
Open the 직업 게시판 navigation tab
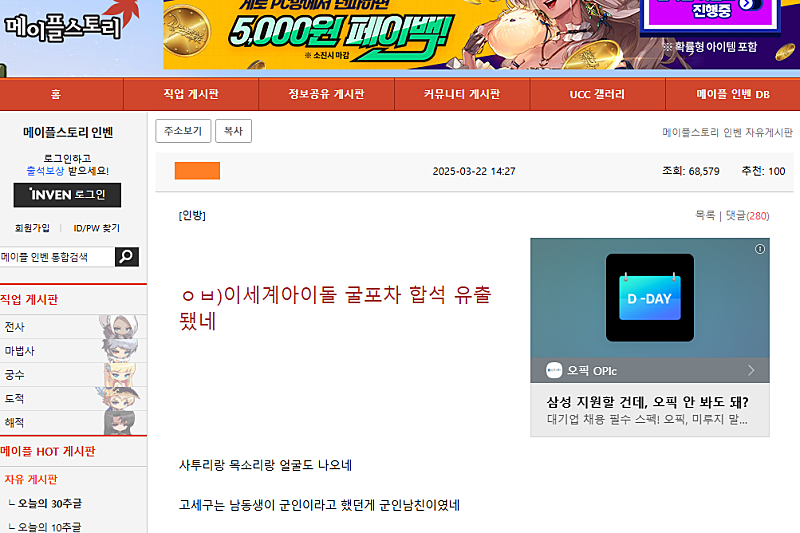point(191,94)
